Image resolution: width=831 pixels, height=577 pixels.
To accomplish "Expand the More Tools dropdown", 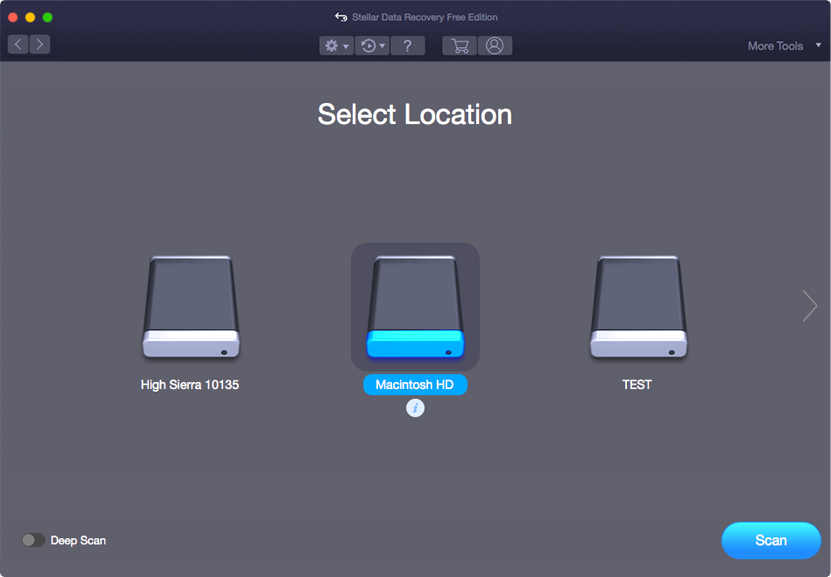I will click(784, 46).
